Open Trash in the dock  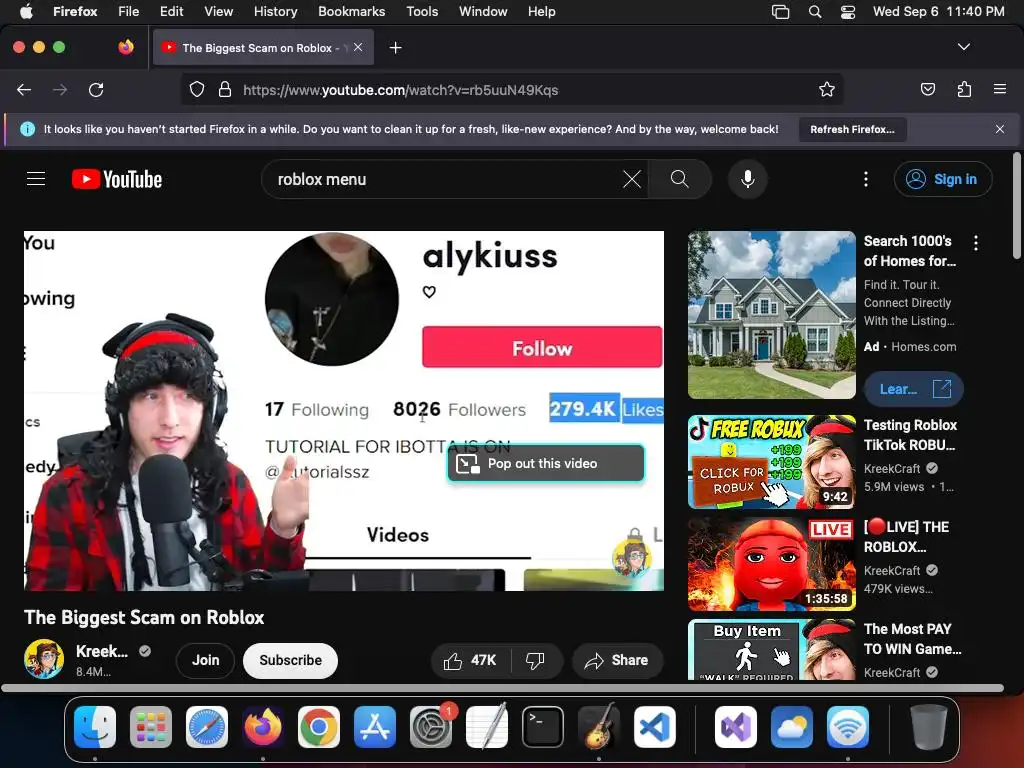[928, 727]
